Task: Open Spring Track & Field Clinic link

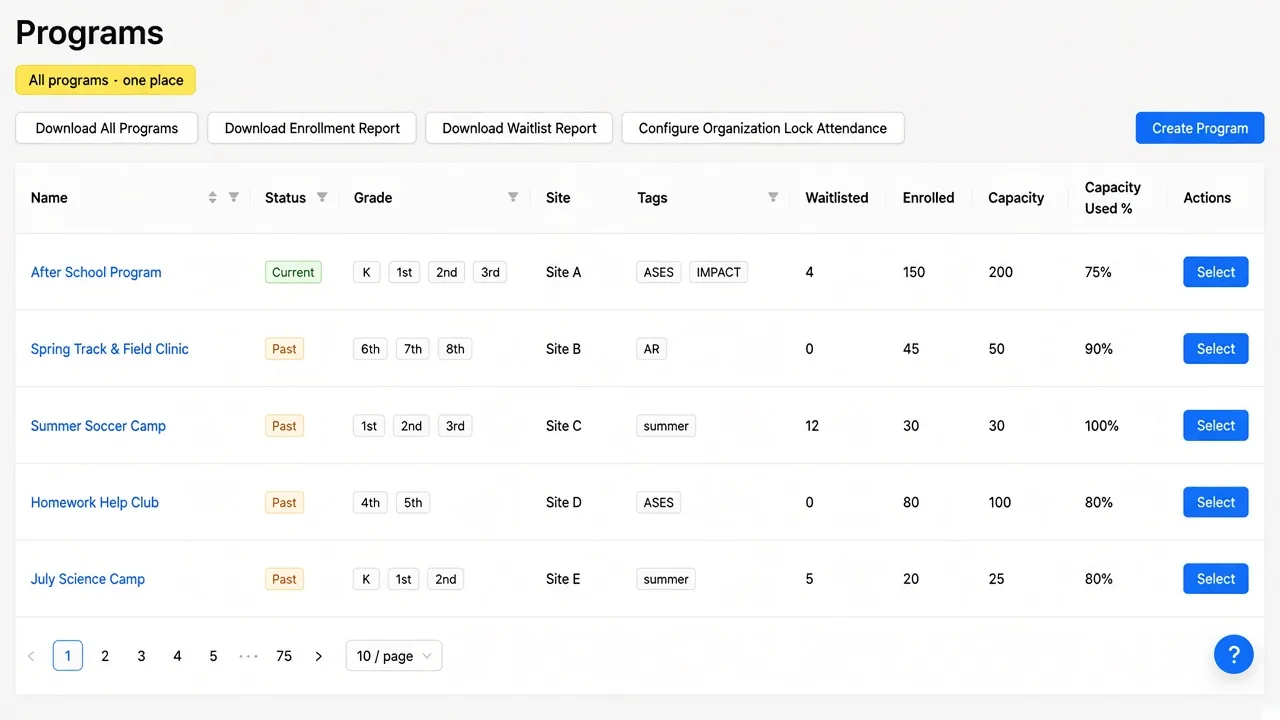Action: click(110, 349)
